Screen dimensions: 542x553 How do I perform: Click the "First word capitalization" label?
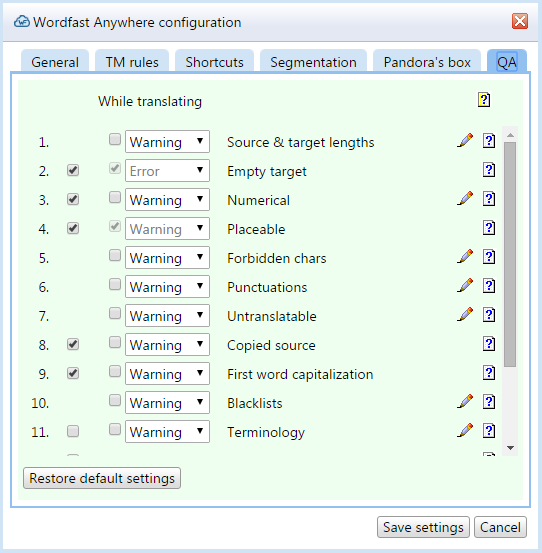click(x=300, y=374)
